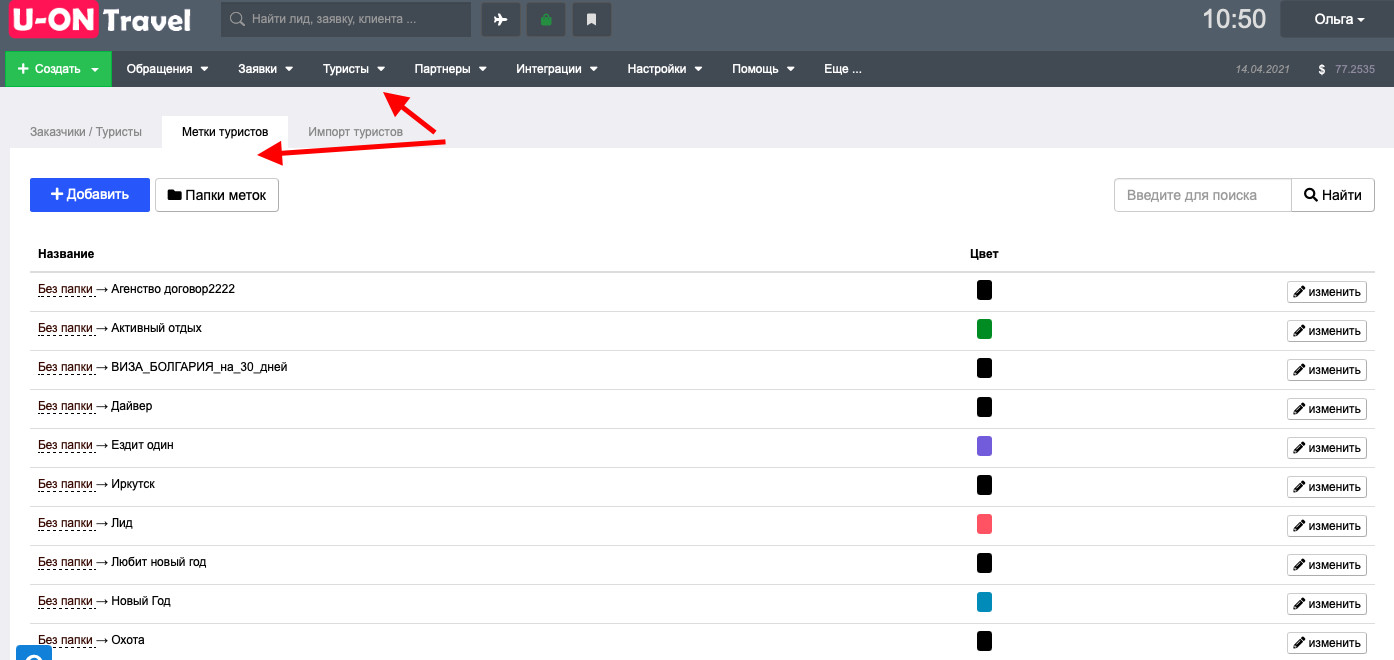This screenshot has height=660, width=1394.
Task: Open the Создать green dropdown button
Action: 58,69
